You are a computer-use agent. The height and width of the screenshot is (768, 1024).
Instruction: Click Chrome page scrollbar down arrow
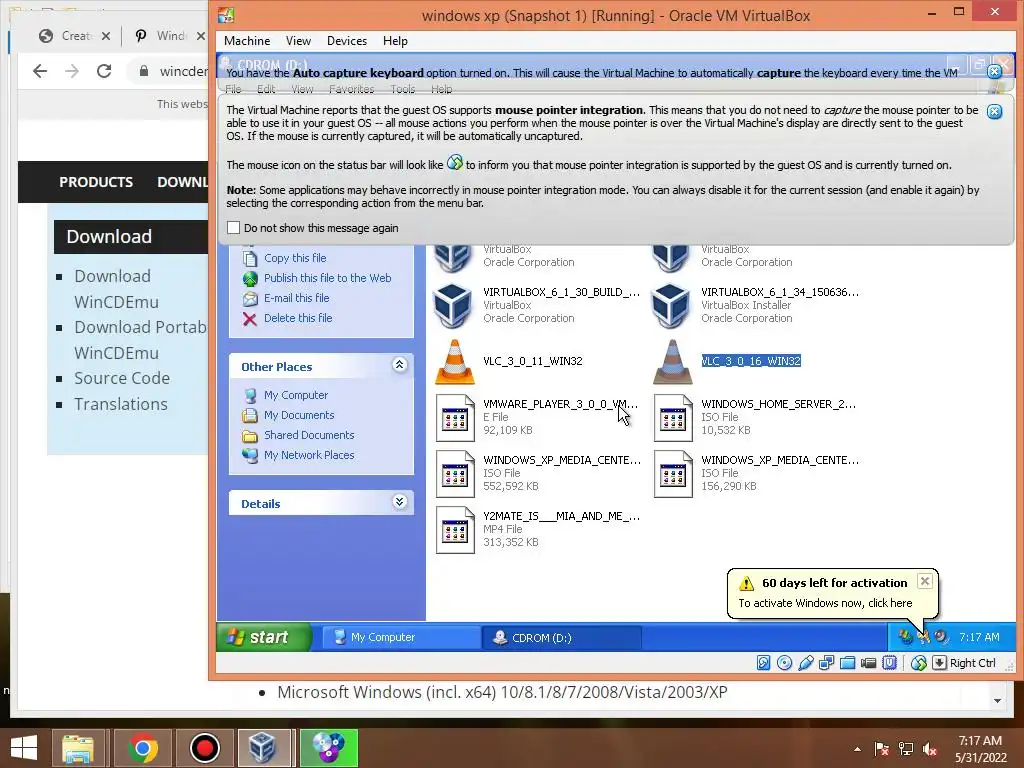click(997, 701)
